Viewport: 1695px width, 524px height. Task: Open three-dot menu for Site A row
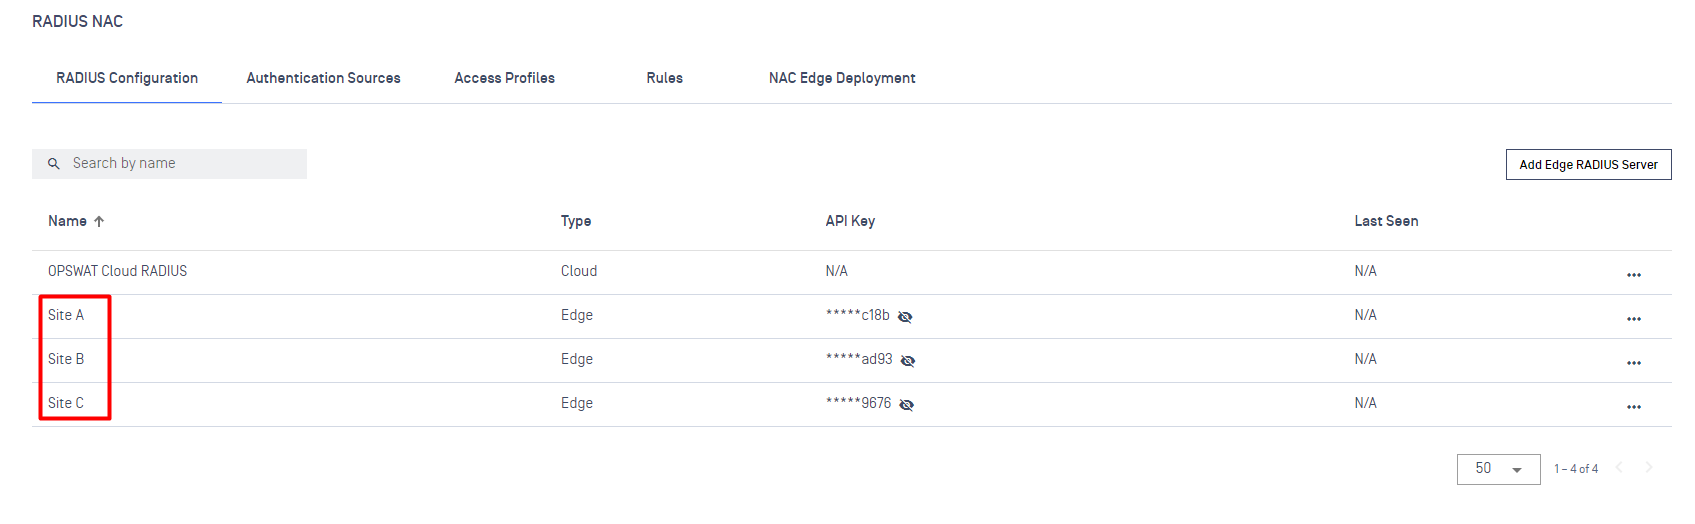1633,319
